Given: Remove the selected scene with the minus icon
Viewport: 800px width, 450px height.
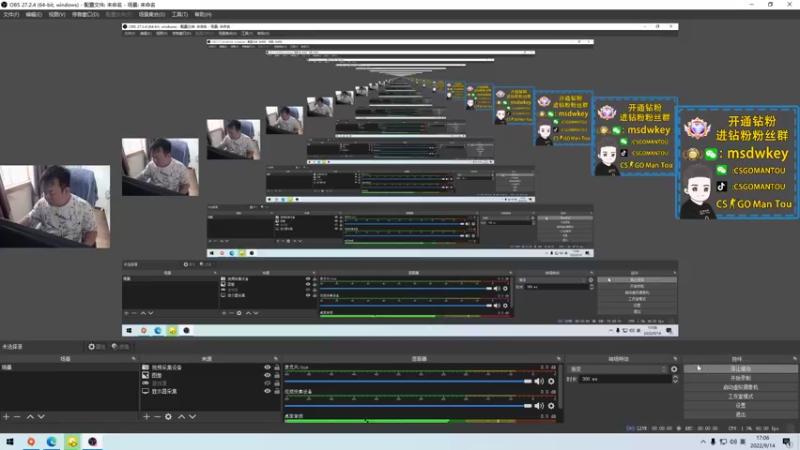Looking at the screenshot, I should 17,417.
